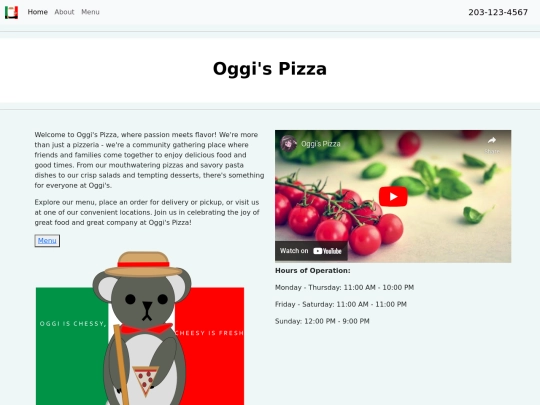Click the koala mascot's straw hat
Viewport: 540px width, 405px height.
[143, 264]
